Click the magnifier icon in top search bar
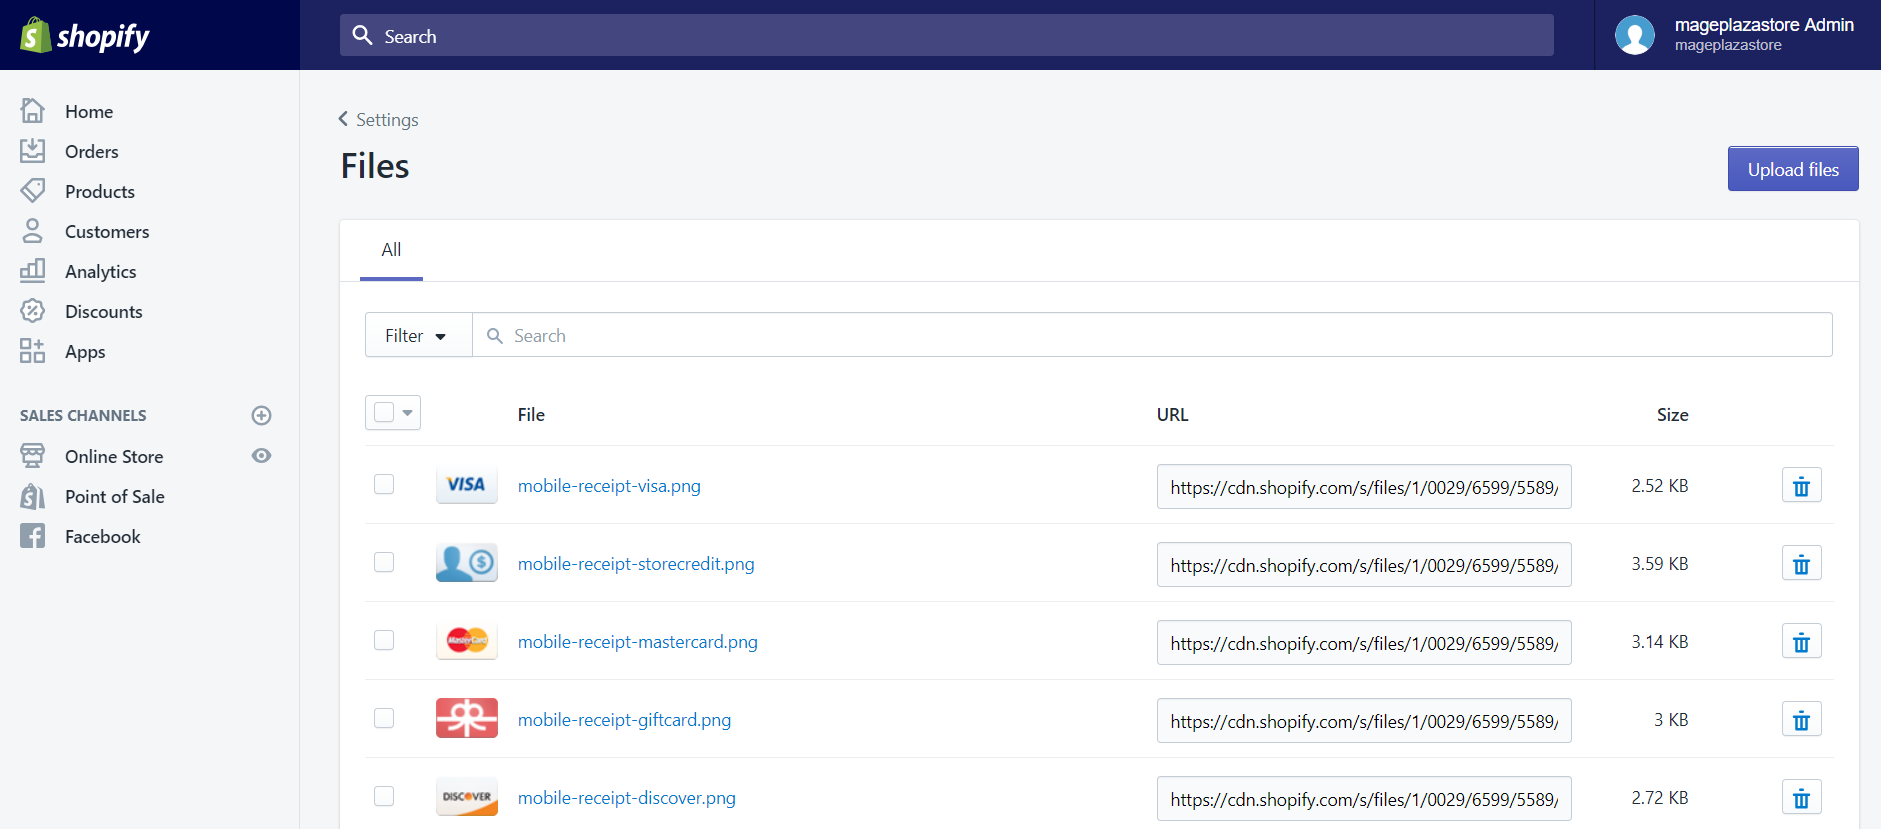Viewport: 1881px width, 829px height. pos(363,35)
